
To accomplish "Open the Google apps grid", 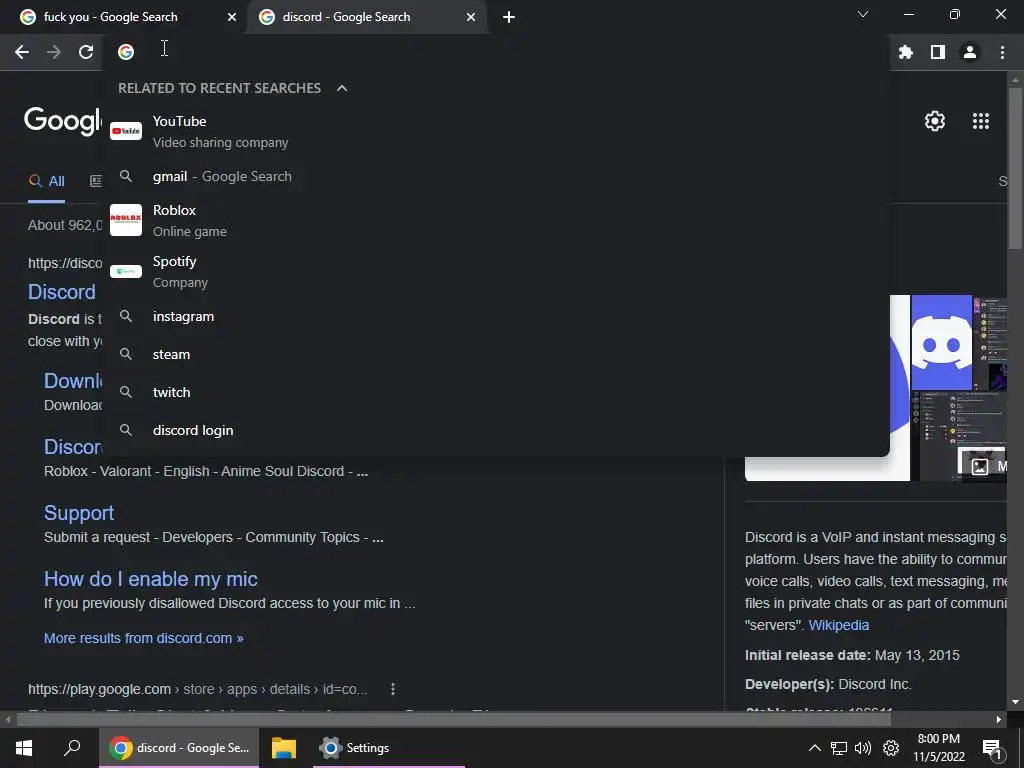I will (x=980, y=121).
